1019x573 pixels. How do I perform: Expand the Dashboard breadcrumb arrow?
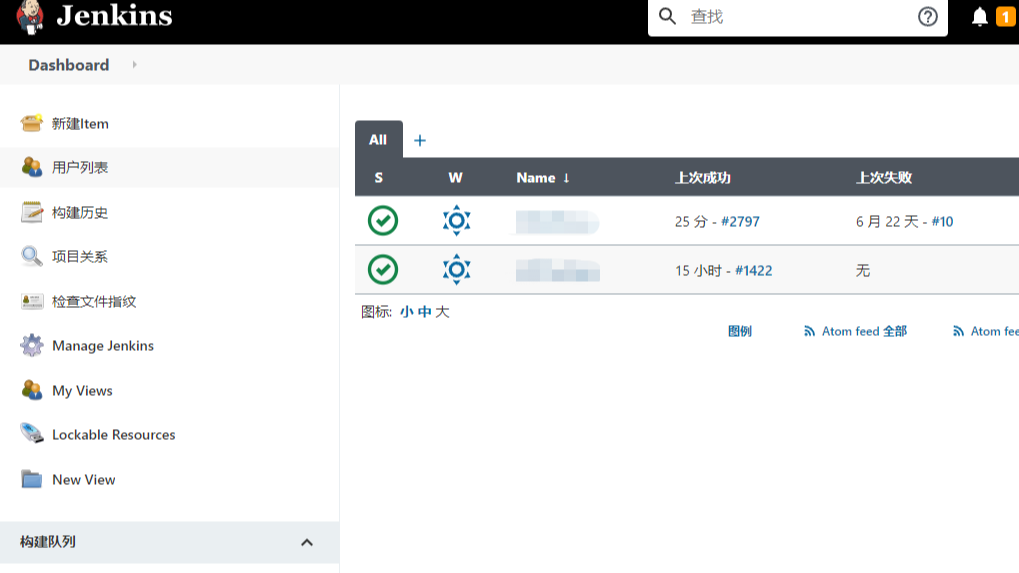coord(135,65)
